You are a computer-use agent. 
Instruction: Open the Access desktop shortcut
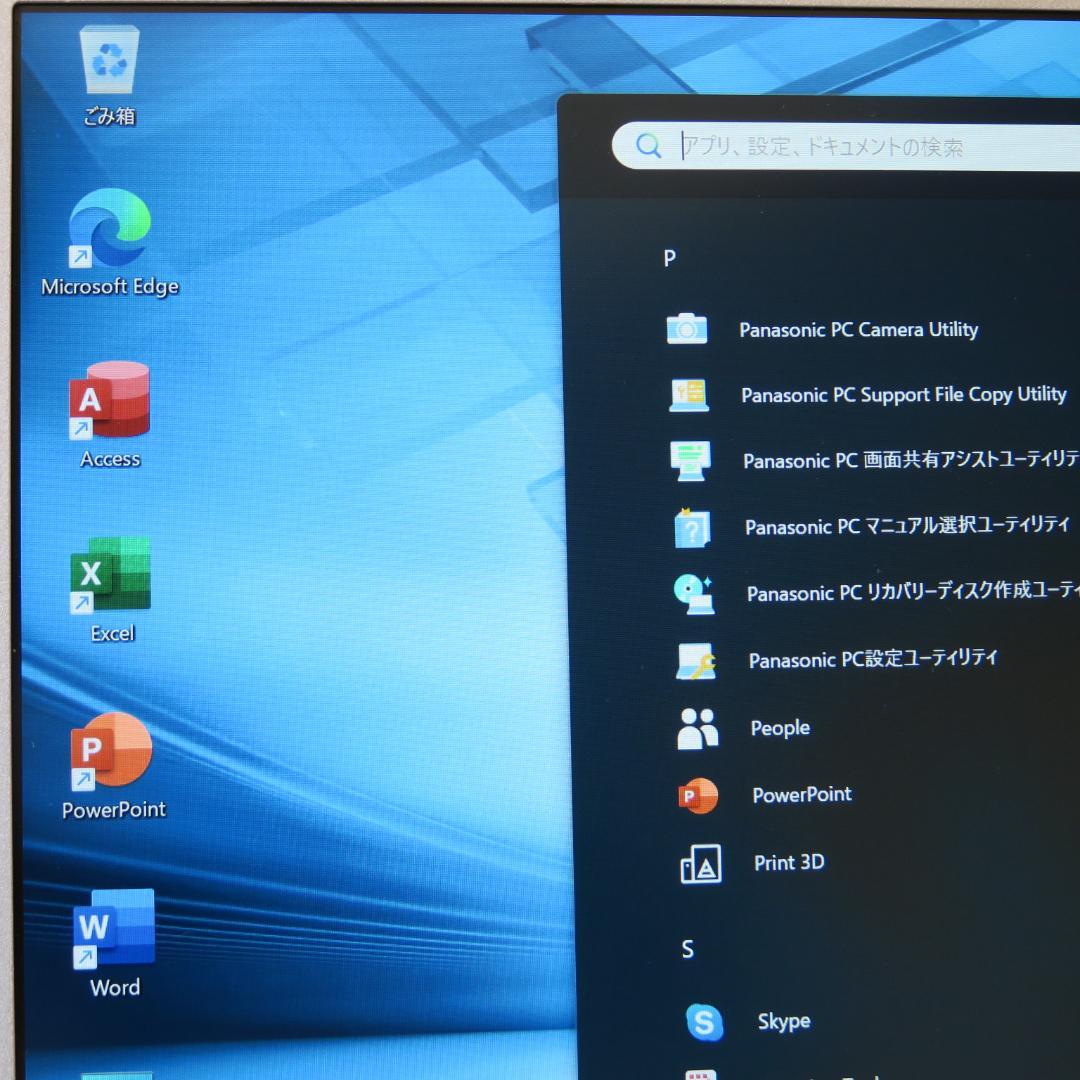point(110,399)
